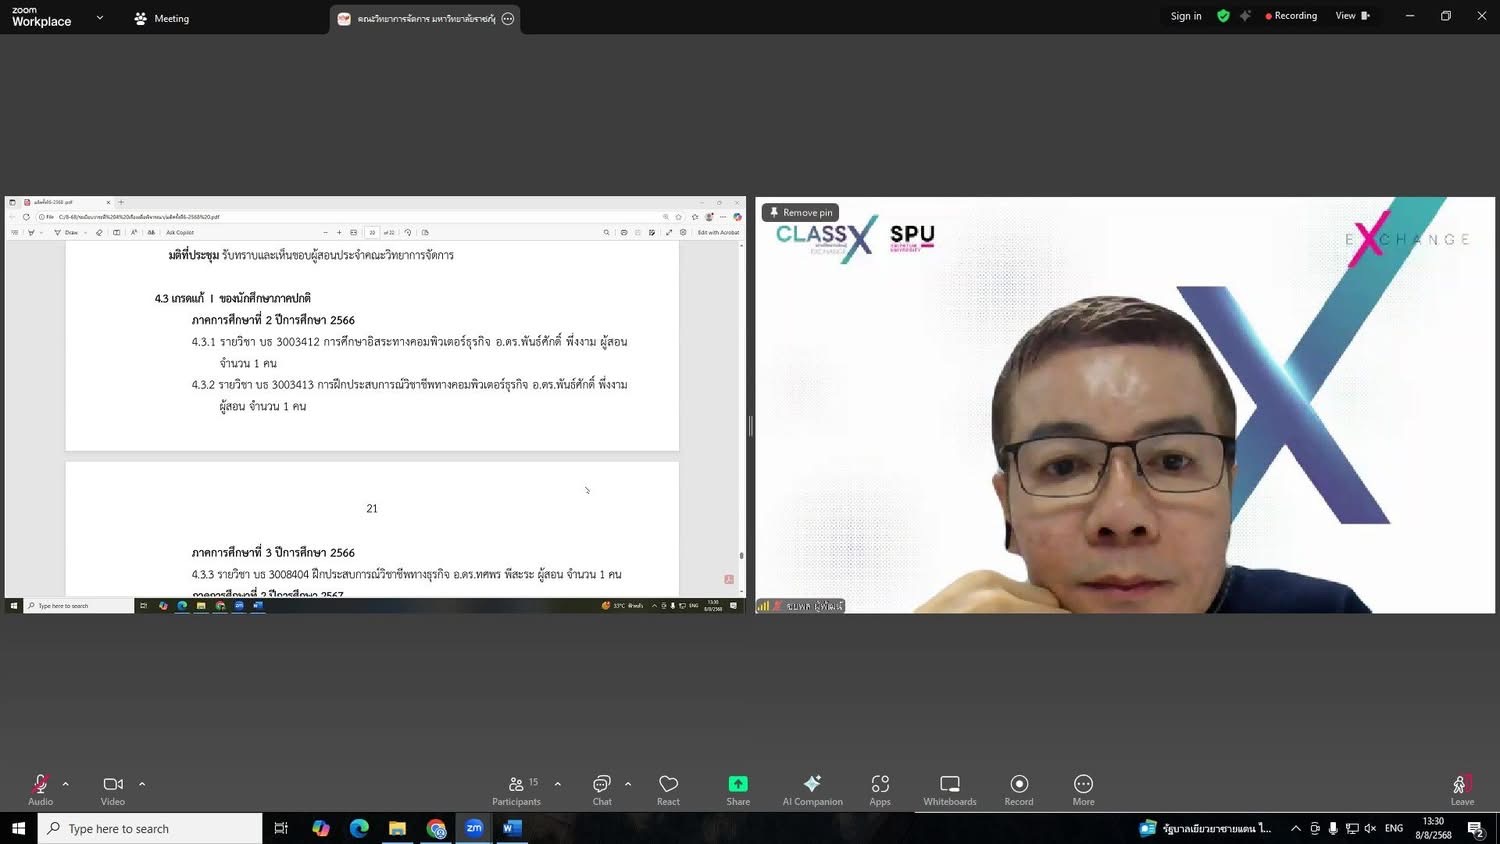Open the Apps panel
The image size is (1500, 844).
(x=880, y=789)
